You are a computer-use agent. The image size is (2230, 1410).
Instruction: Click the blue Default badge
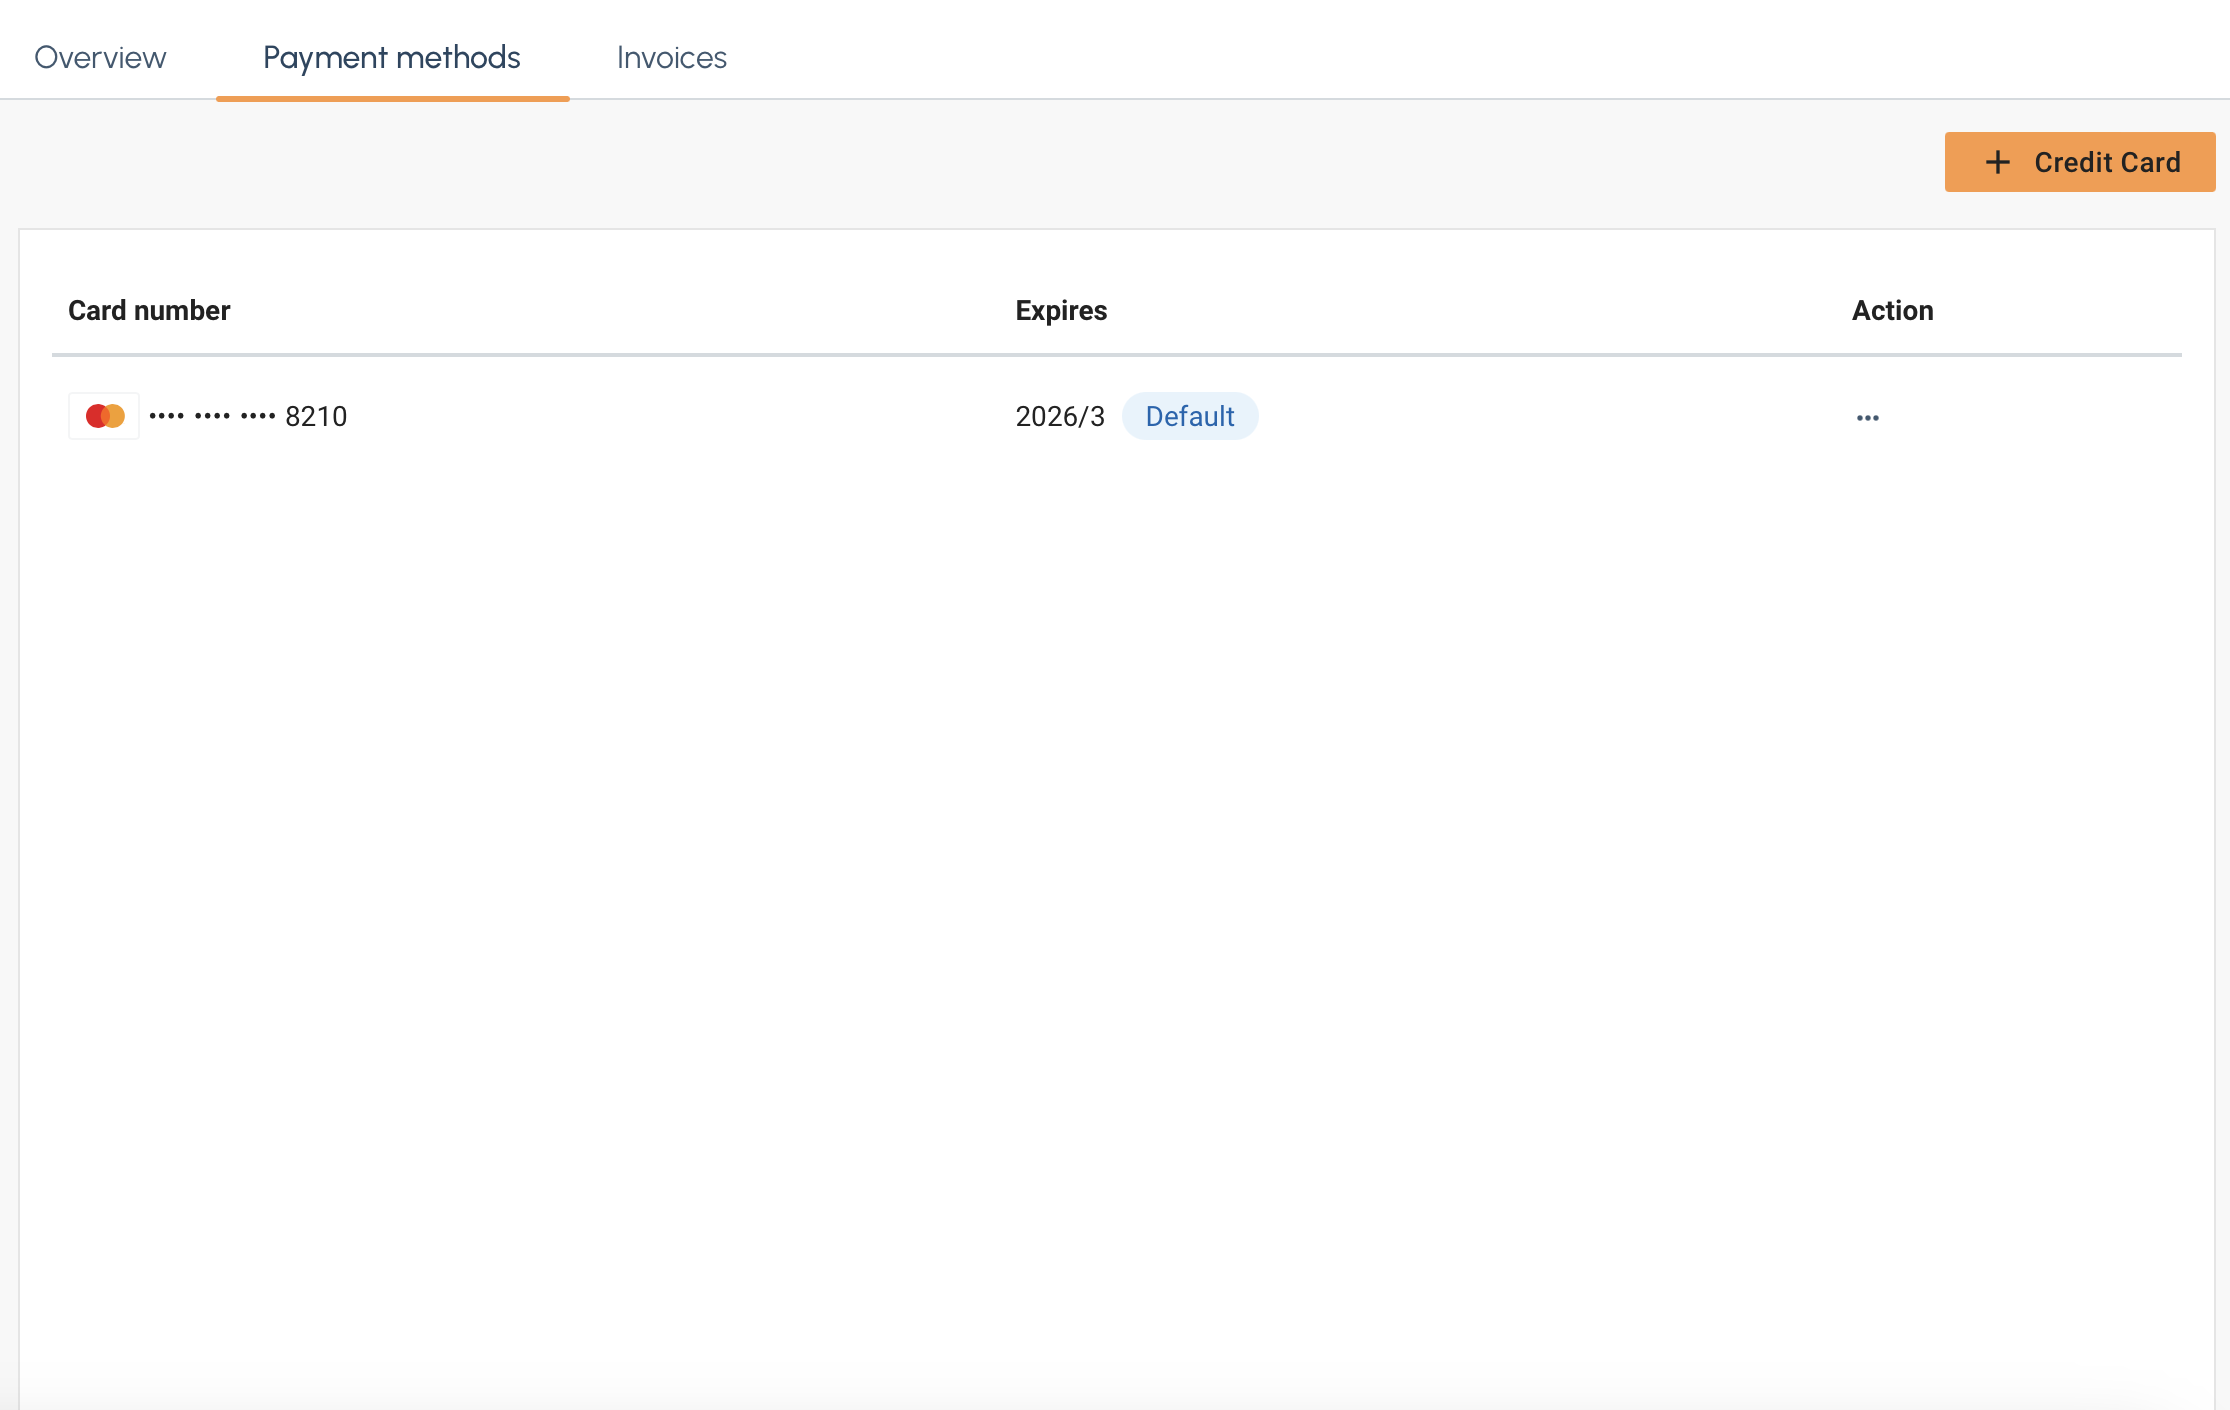pos(1189,416)
